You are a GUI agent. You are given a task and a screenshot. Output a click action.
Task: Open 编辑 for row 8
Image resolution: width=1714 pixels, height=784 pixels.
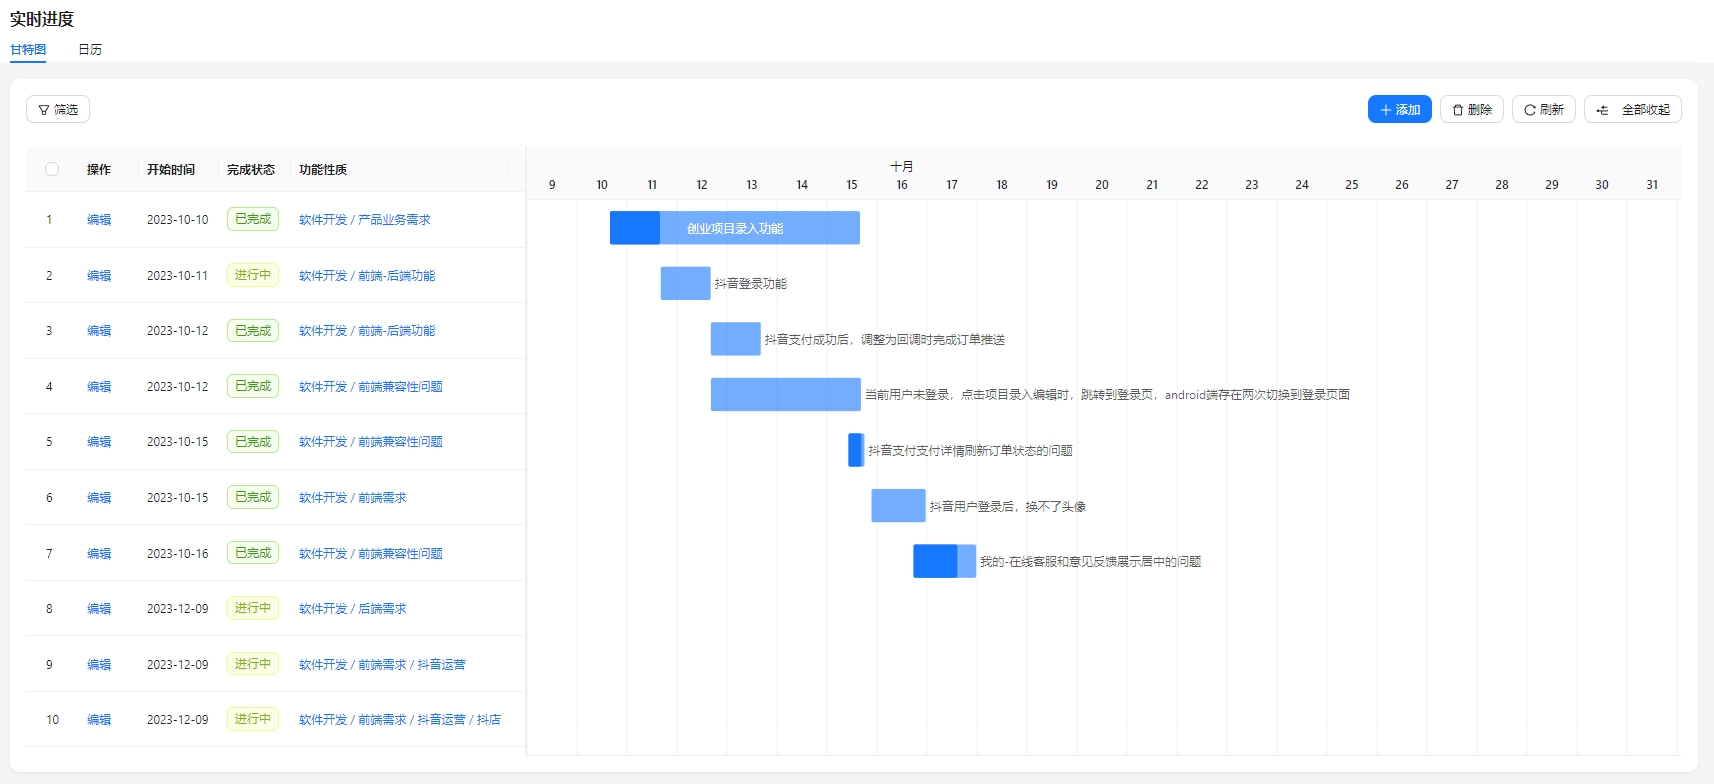[99, 608]
